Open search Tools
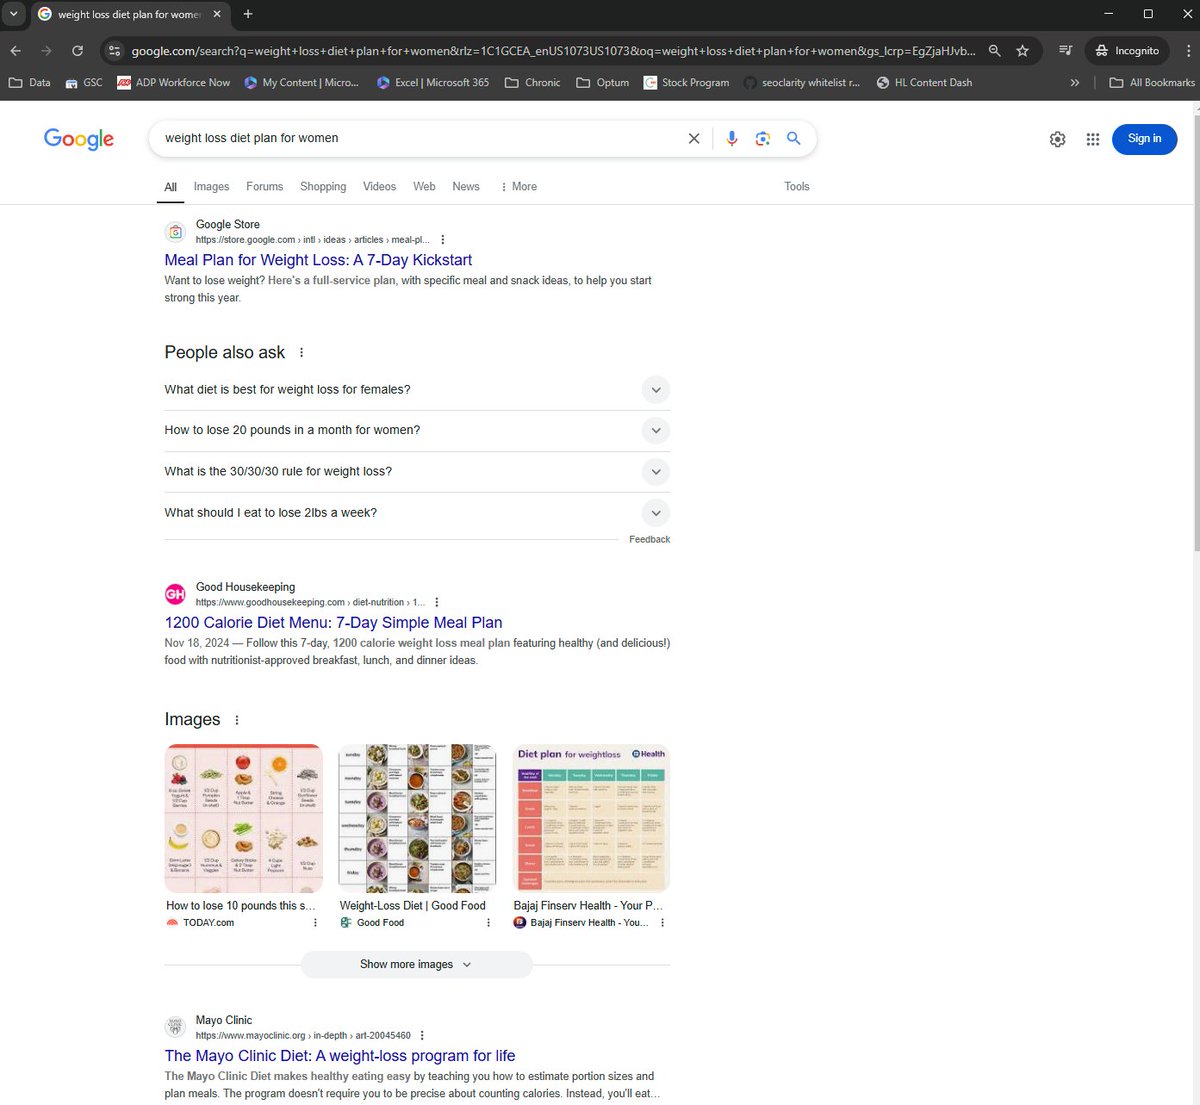 pos(797,187)
